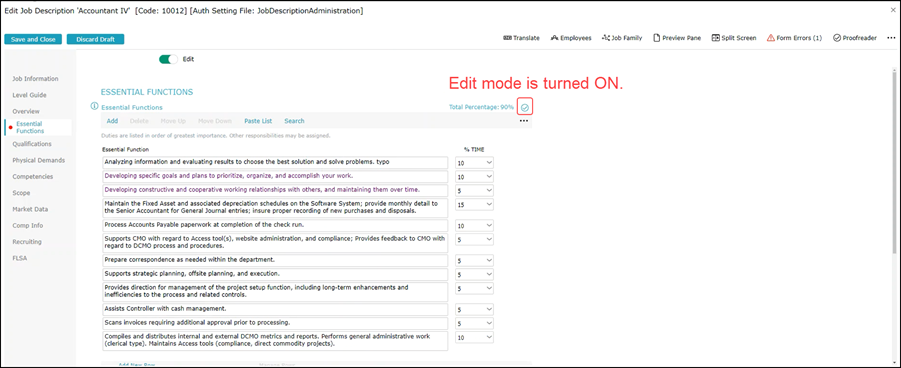The width and height of the screenshot is (901, 368).
Task: Open the top toolbar more-options ellipsis
Action: click(891, 38)
